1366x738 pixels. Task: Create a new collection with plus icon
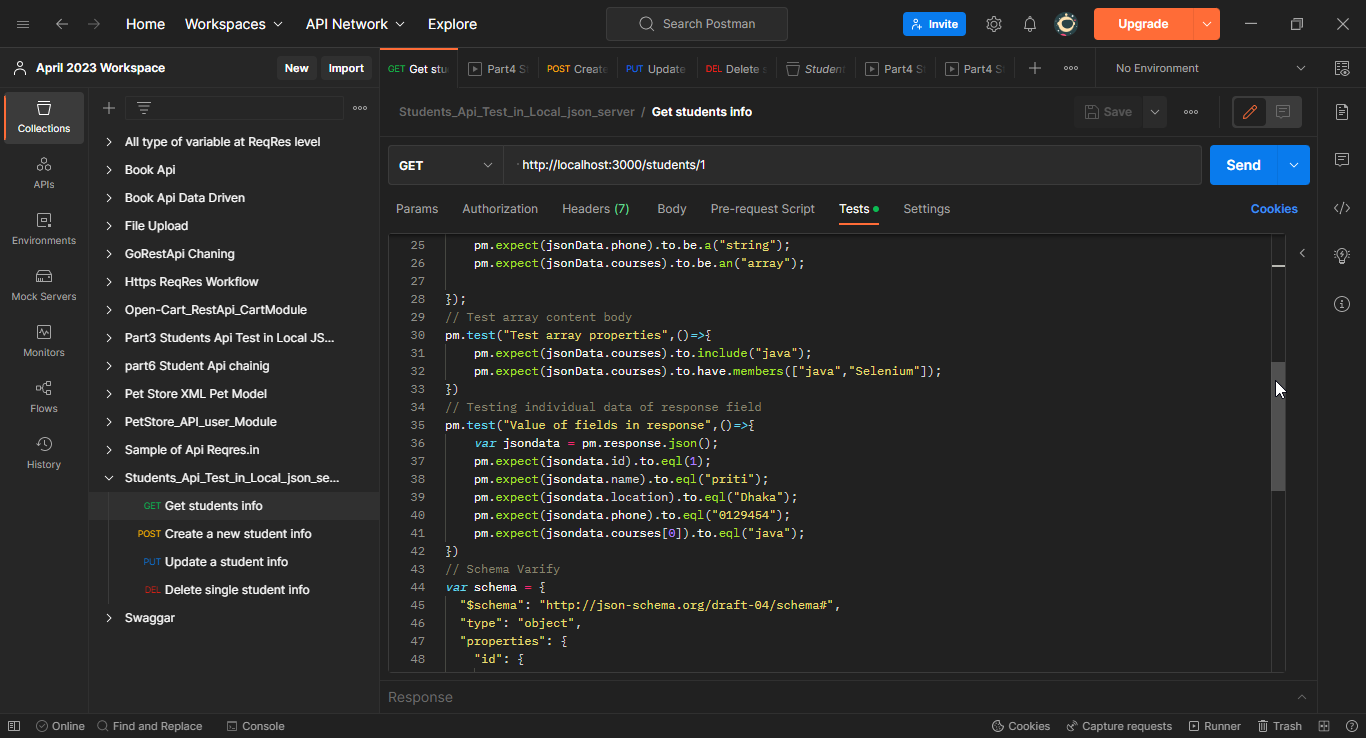(x=109, y=108)
